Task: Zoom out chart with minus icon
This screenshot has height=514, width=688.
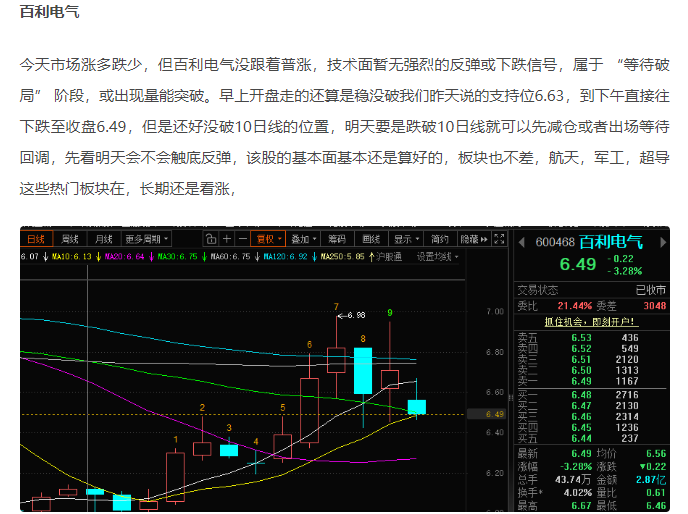Action: pyautogui.click(x=243, y=239)
